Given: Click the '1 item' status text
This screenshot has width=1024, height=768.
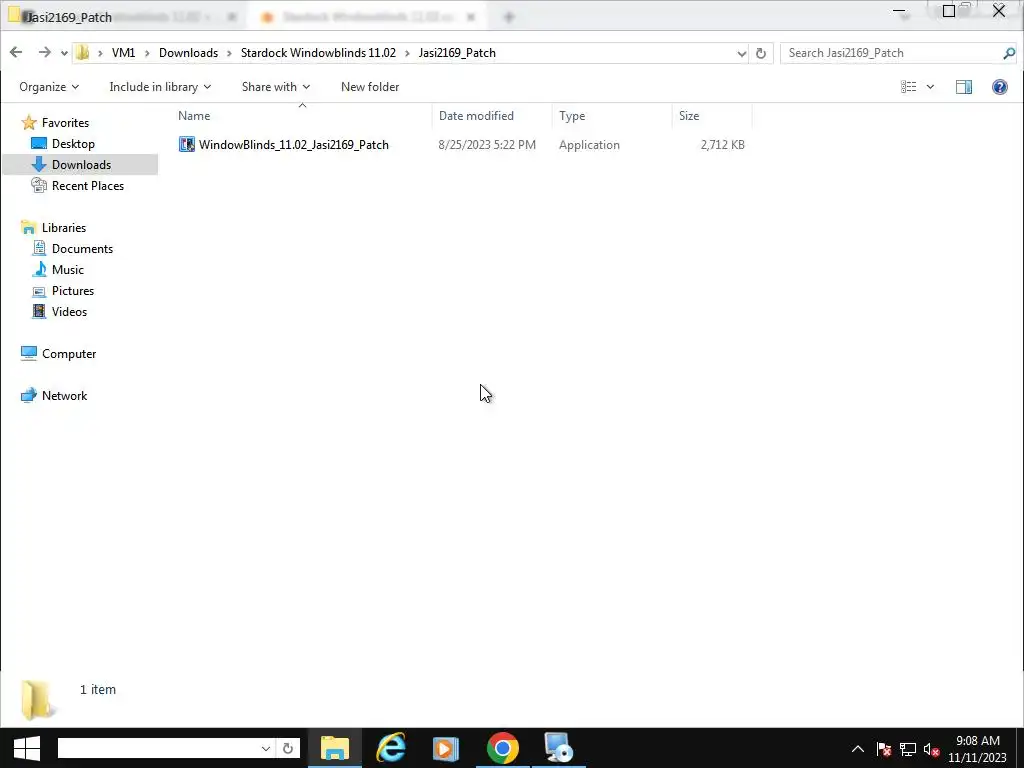Looking at the screenshot, I should (x=98, y=690).
